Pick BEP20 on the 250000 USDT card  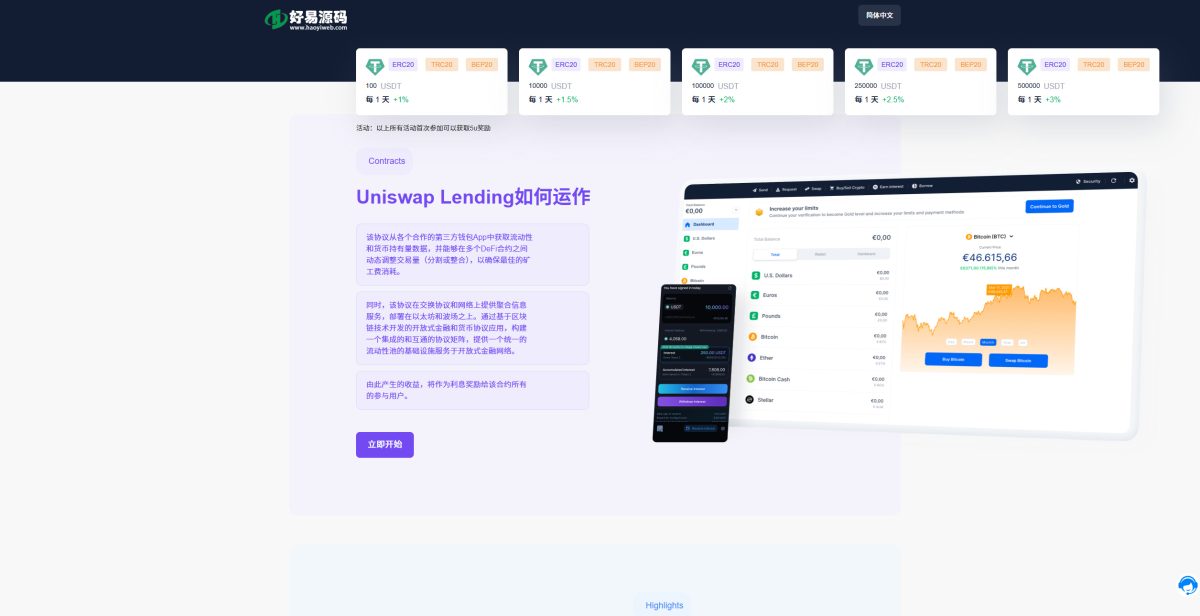click(x=970, y=64)
